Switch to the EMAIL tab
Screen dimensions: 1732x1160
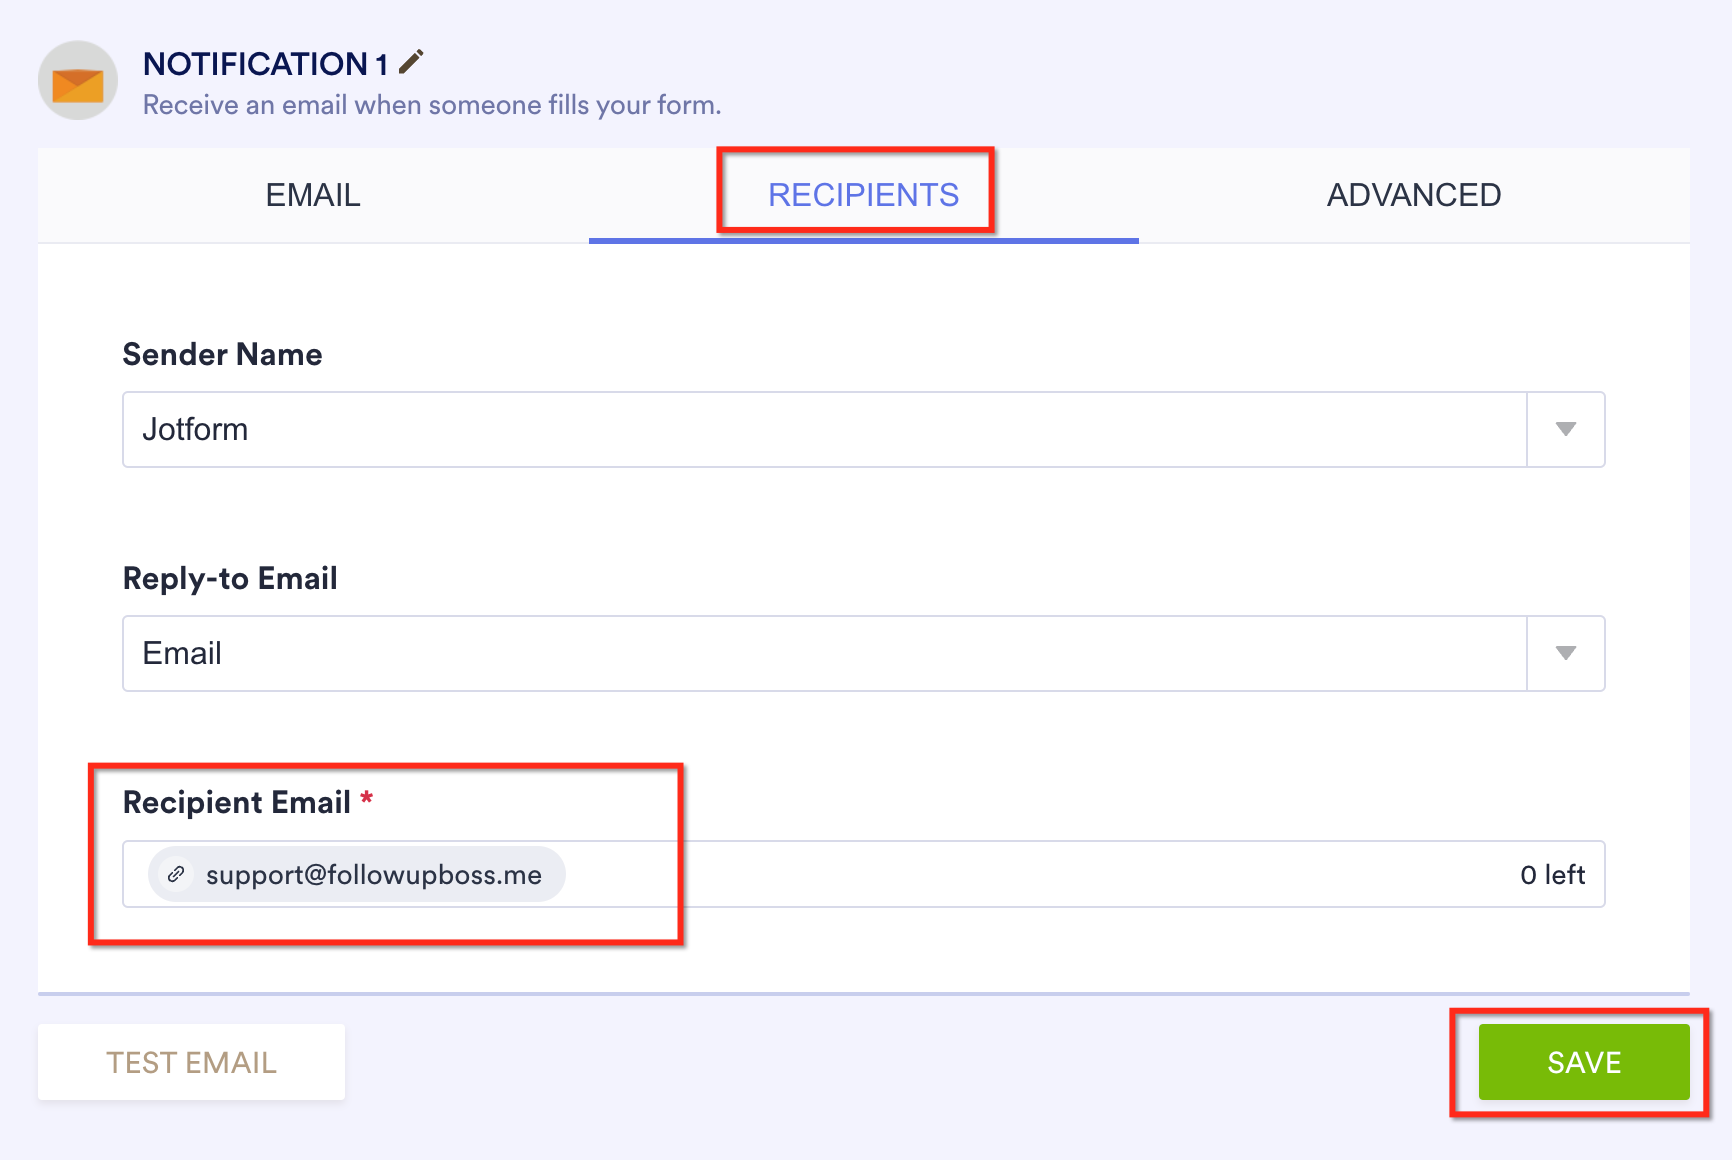point(313,195)
